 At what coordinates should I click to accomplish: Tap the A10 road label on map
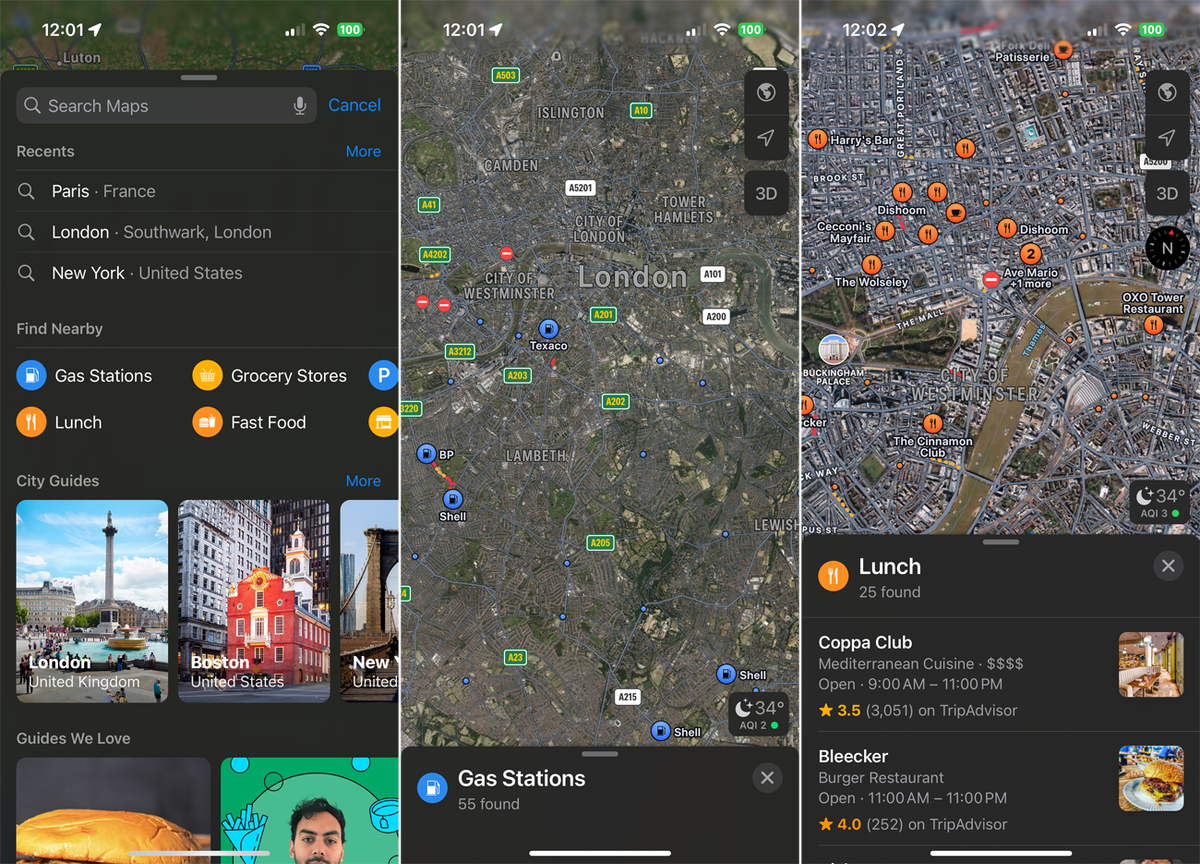pos(641,111)
